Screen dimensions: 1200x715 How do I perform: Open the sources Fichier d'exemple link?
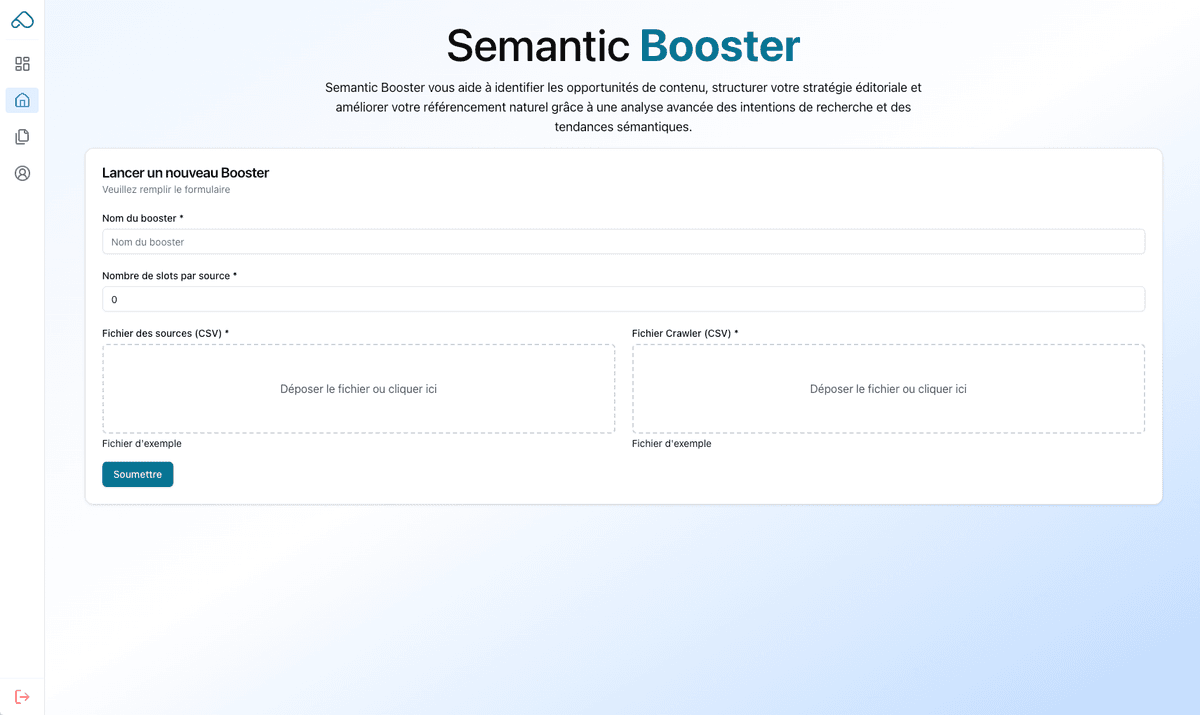coord(141,443)
